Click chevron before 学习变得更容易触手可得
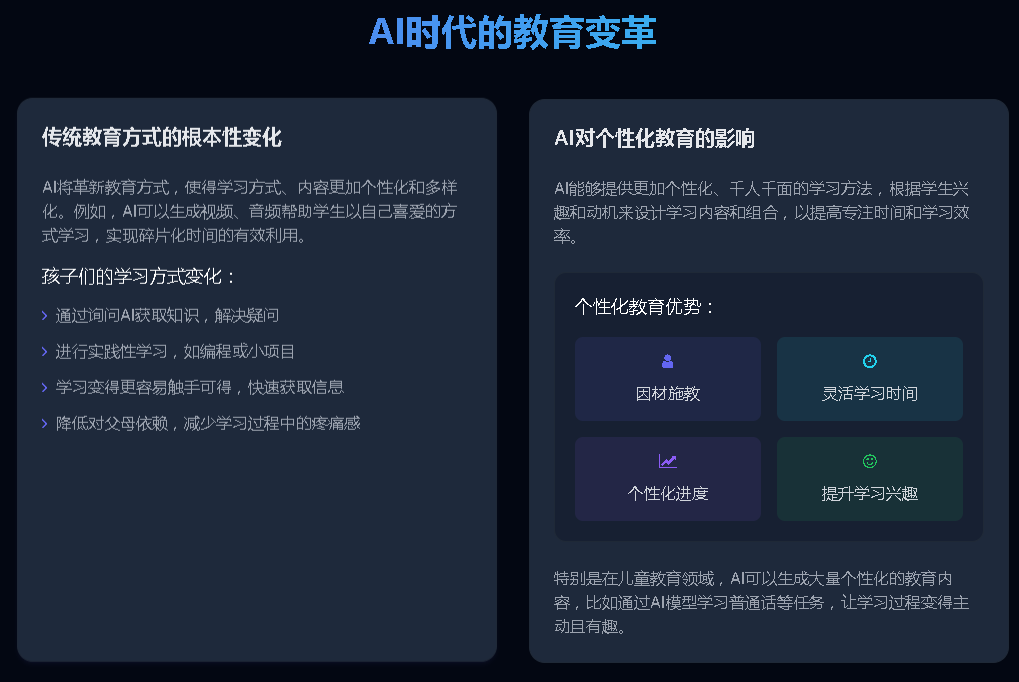The width and height of the screenshot is (1019, 682). coord(44,387)
